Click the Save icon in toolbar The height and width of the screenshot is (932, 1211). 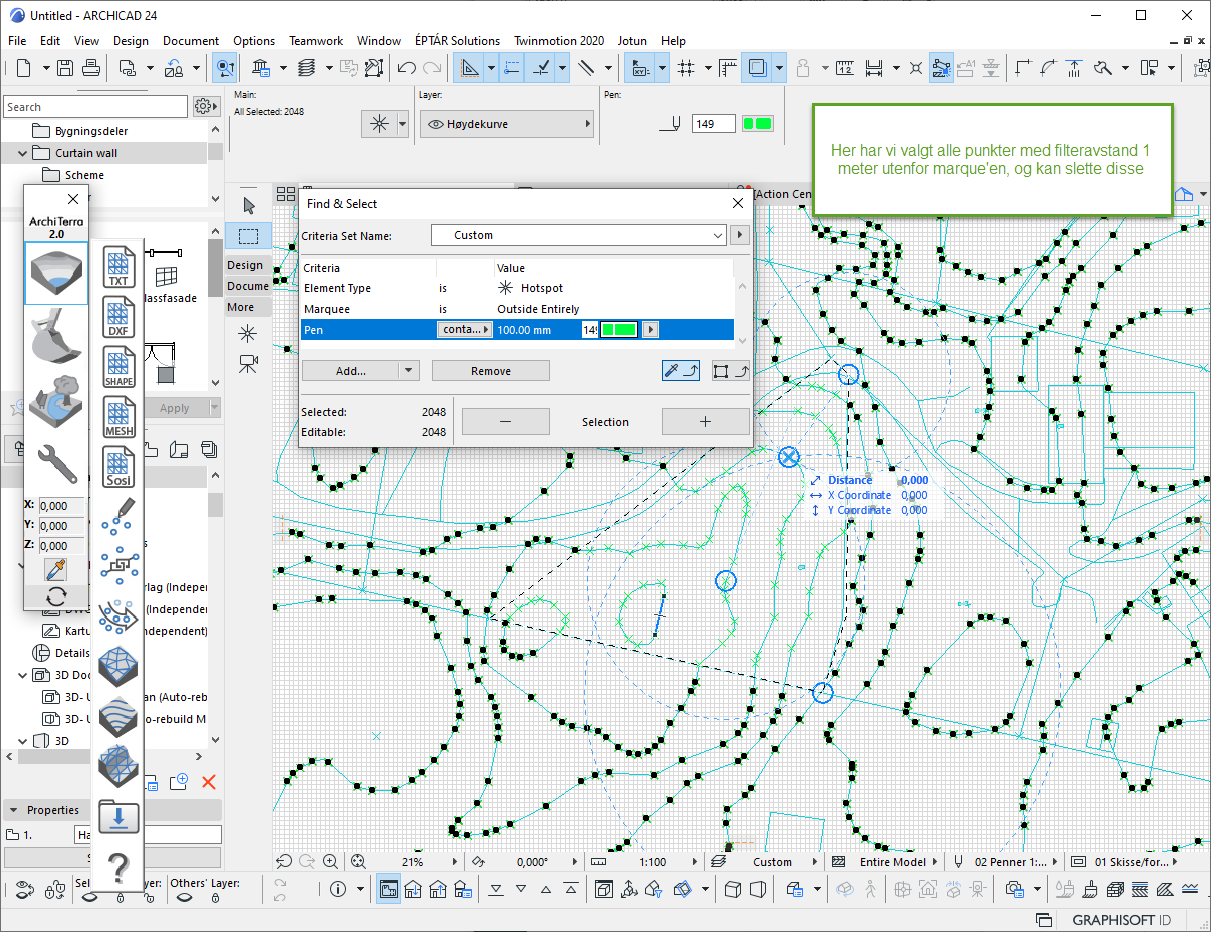click(x=65, y=68)
